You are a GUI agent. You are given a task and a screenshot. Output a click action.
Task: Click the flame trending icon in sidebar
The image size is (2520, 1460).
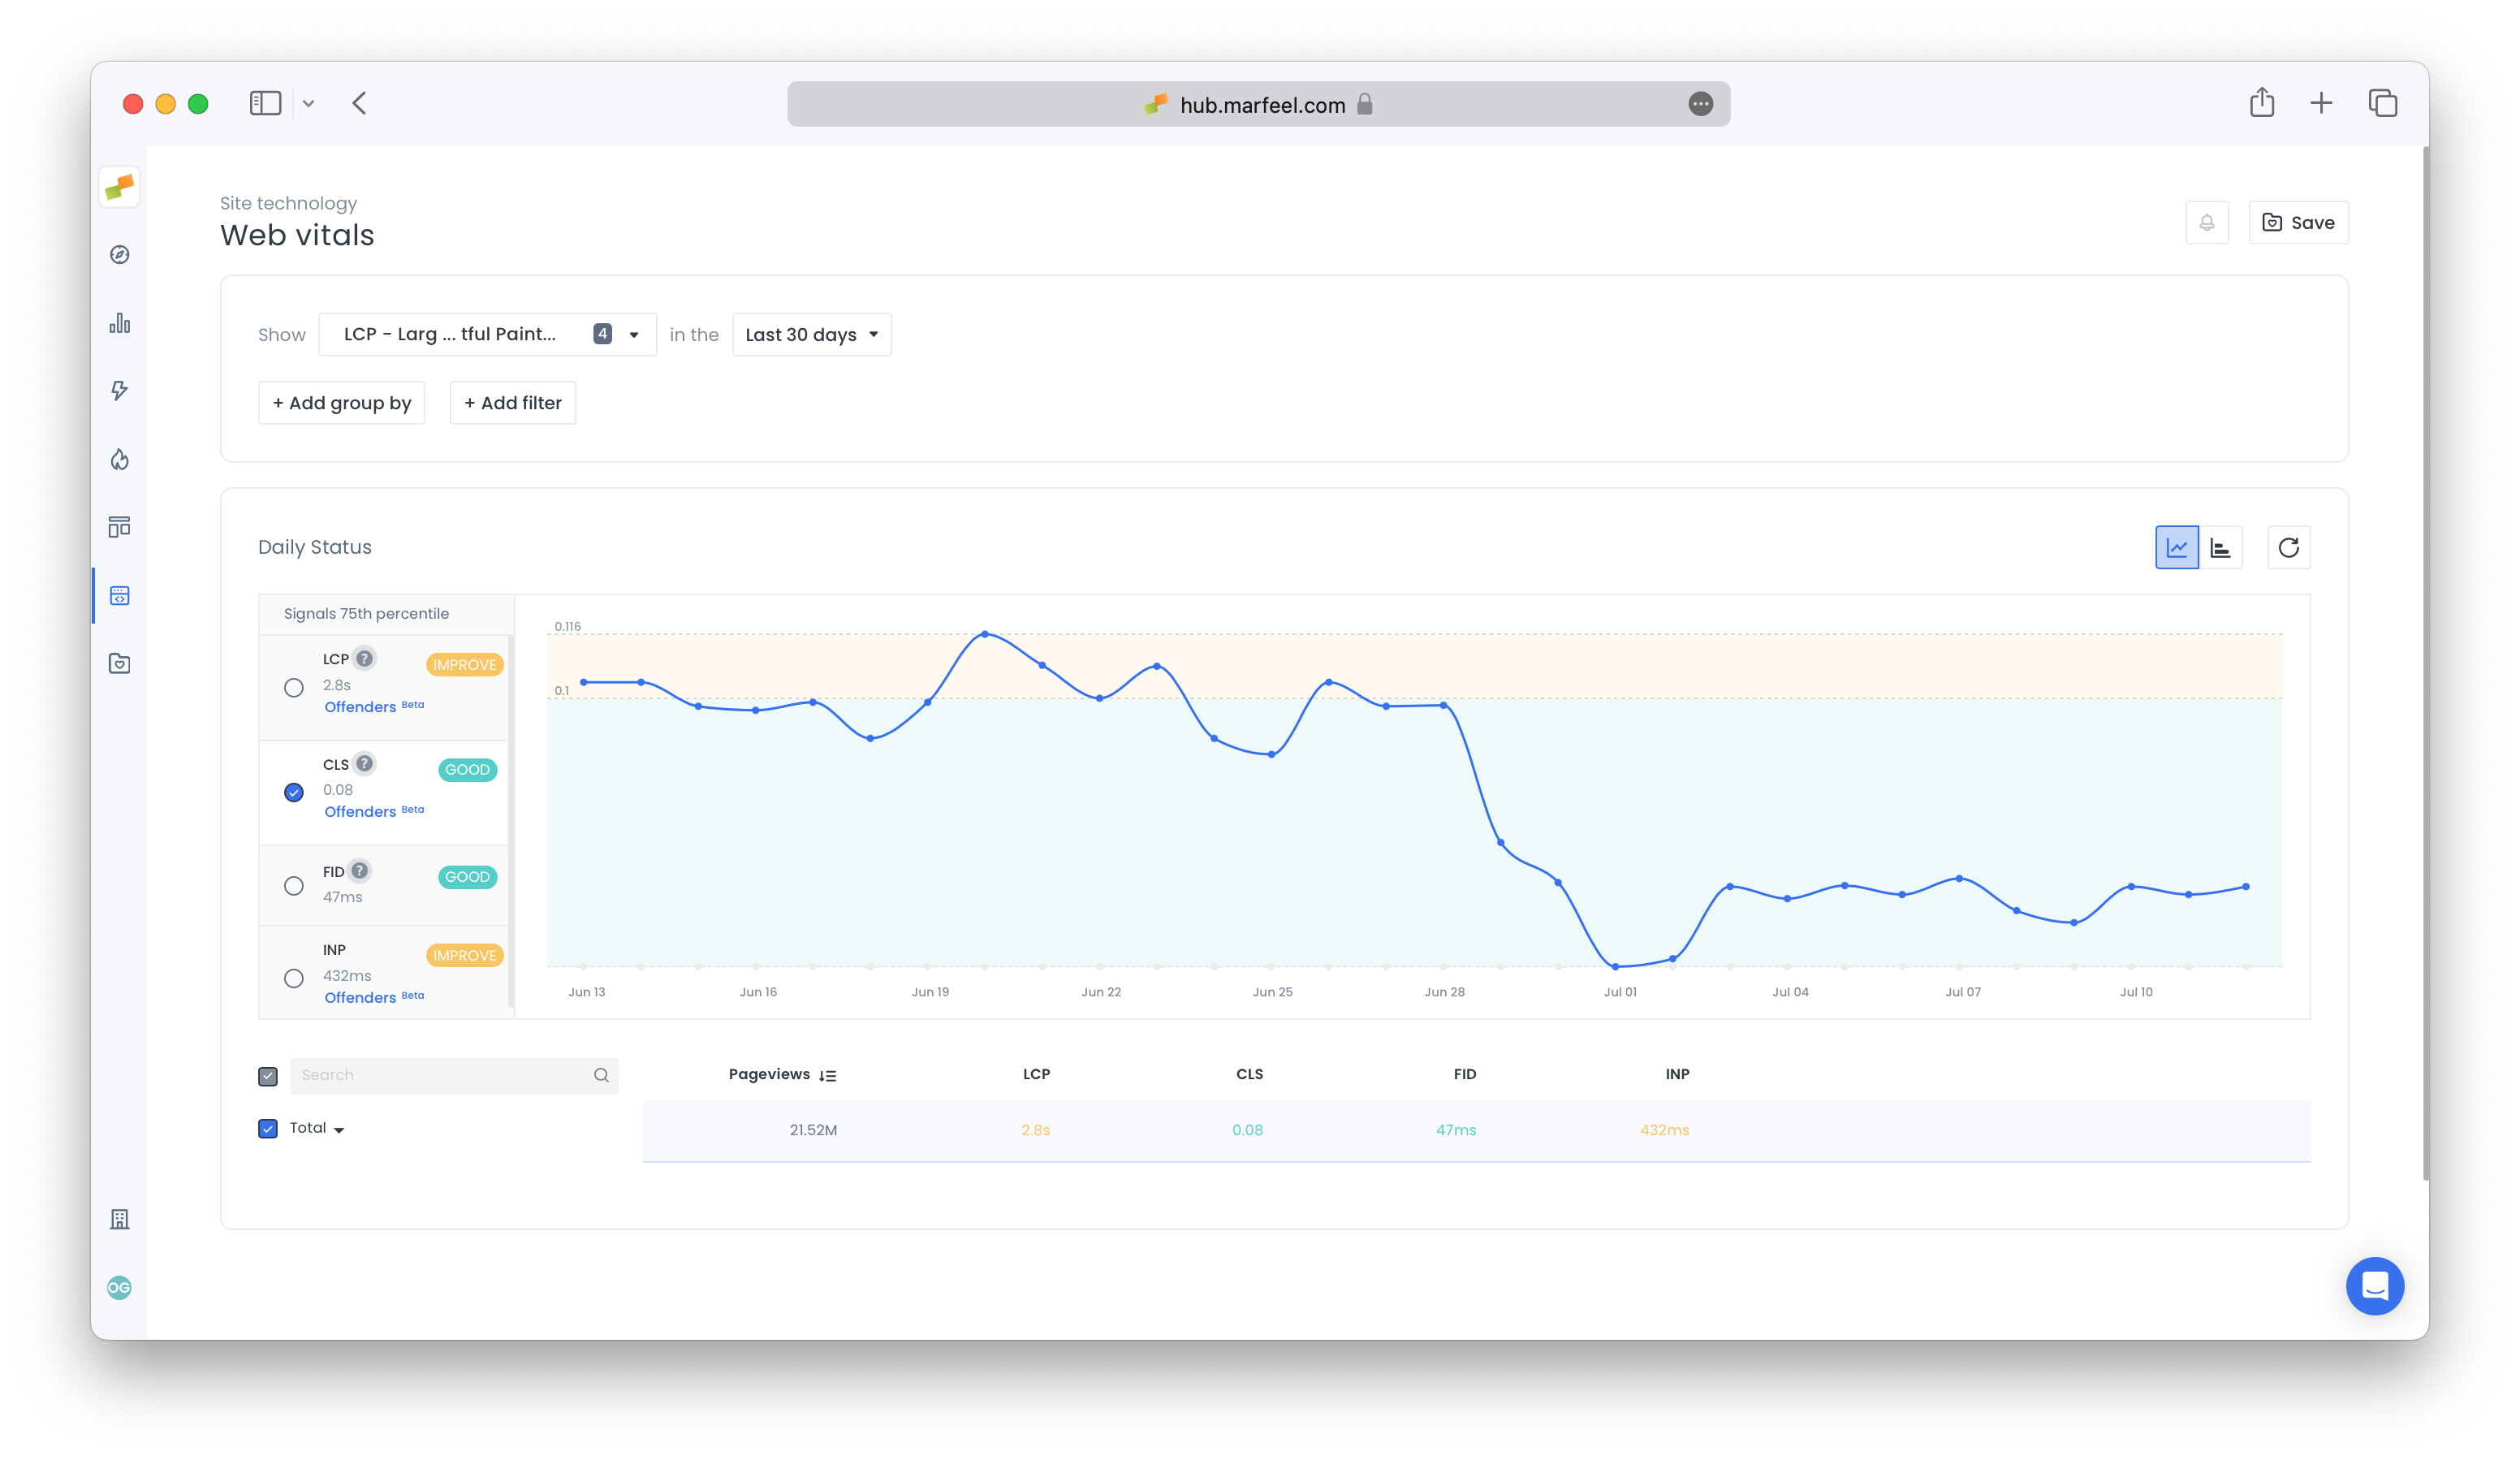[119, 459]
